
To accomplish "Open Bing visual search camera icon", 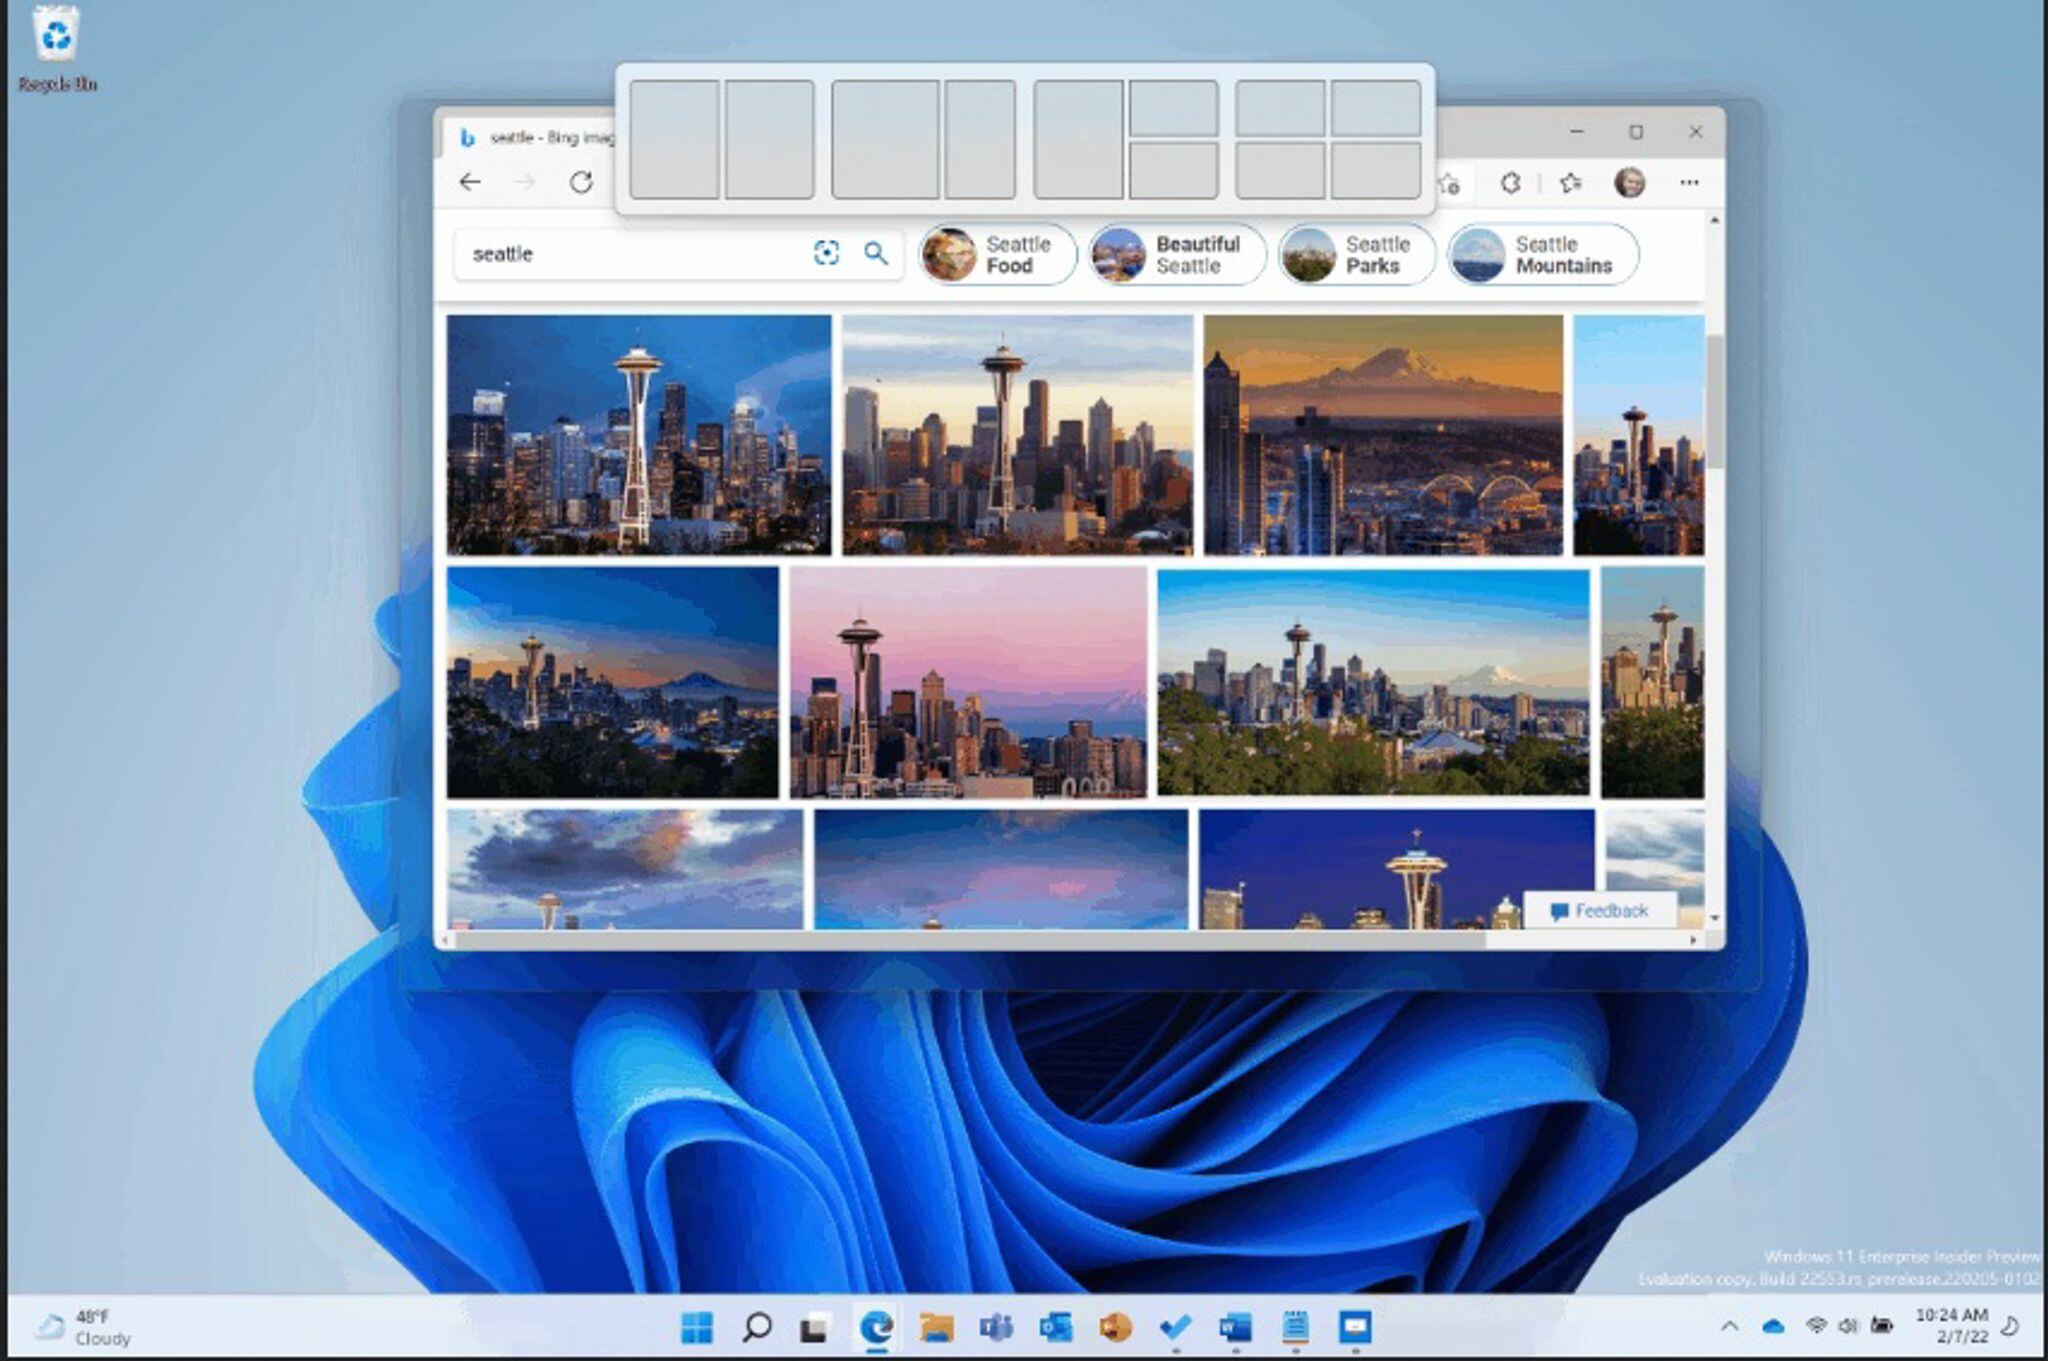I will [826, 253].
